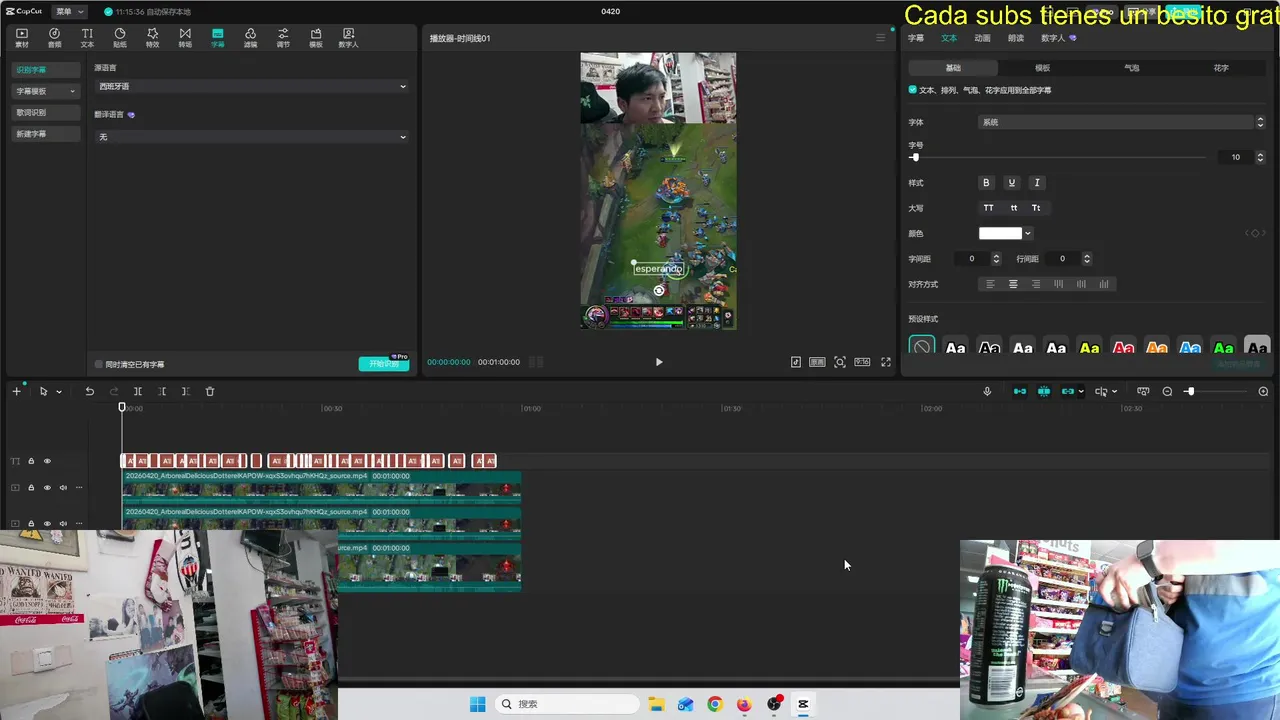Click the microphone record voiceover icon
This screenshot has width=1280, height=720.
point(987,391)
